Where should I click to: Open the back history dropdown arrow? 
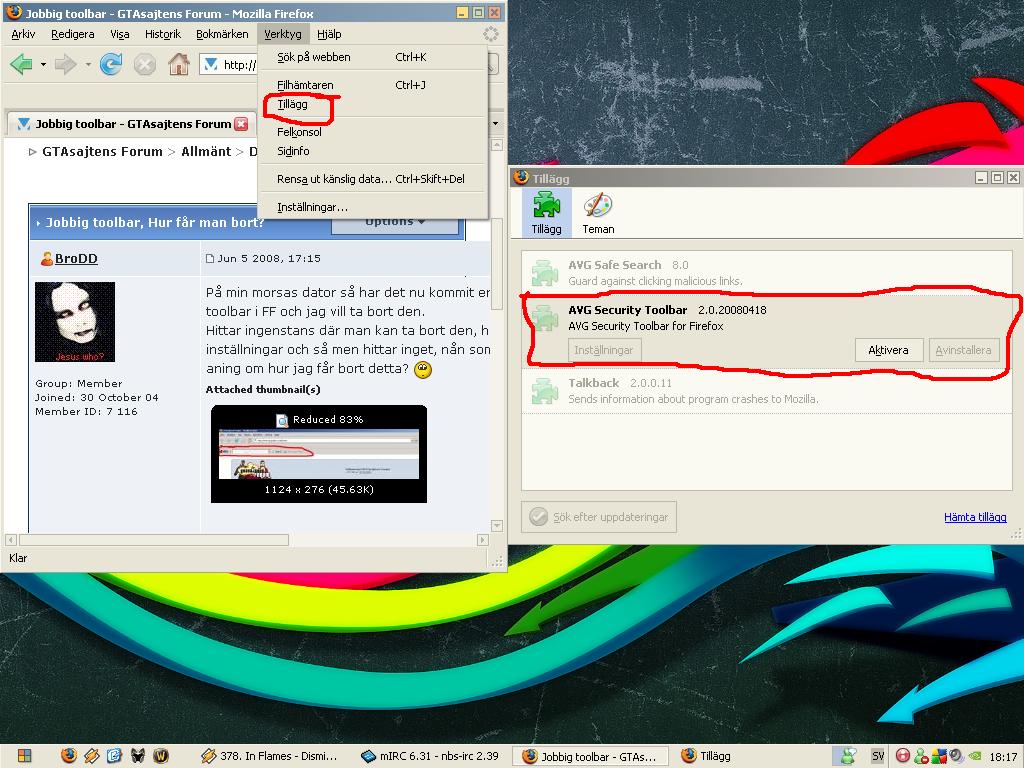(x=43, y=65)
